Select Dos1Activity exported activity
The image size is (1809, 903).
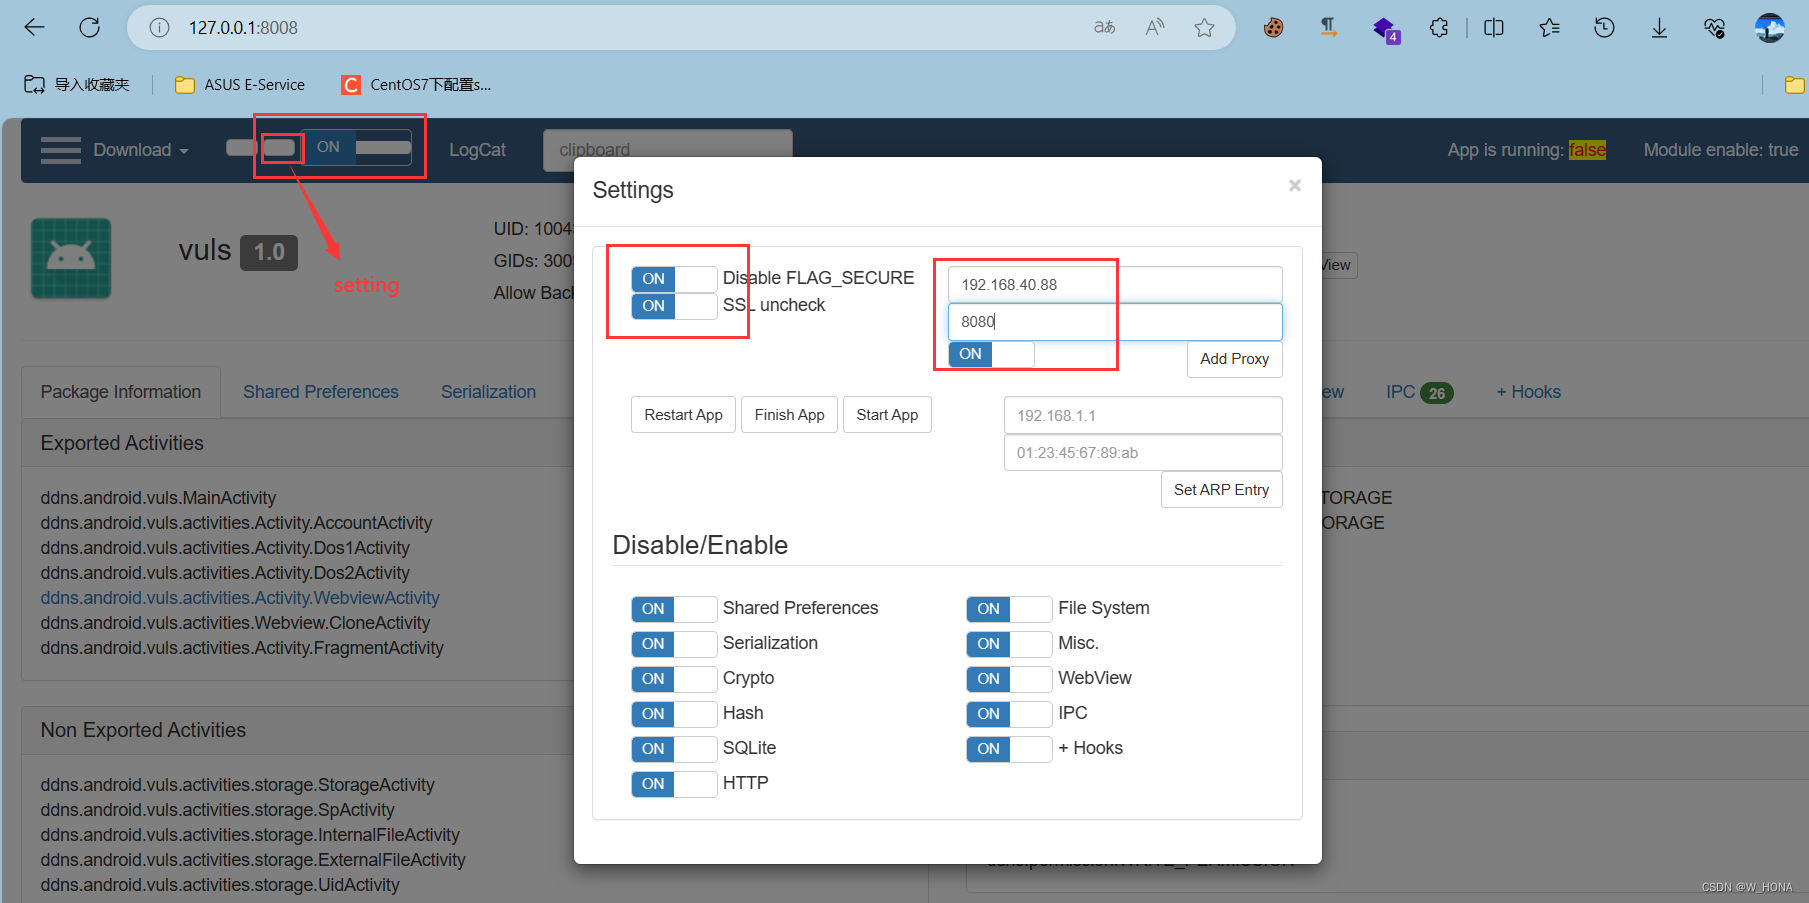(225, 548)
